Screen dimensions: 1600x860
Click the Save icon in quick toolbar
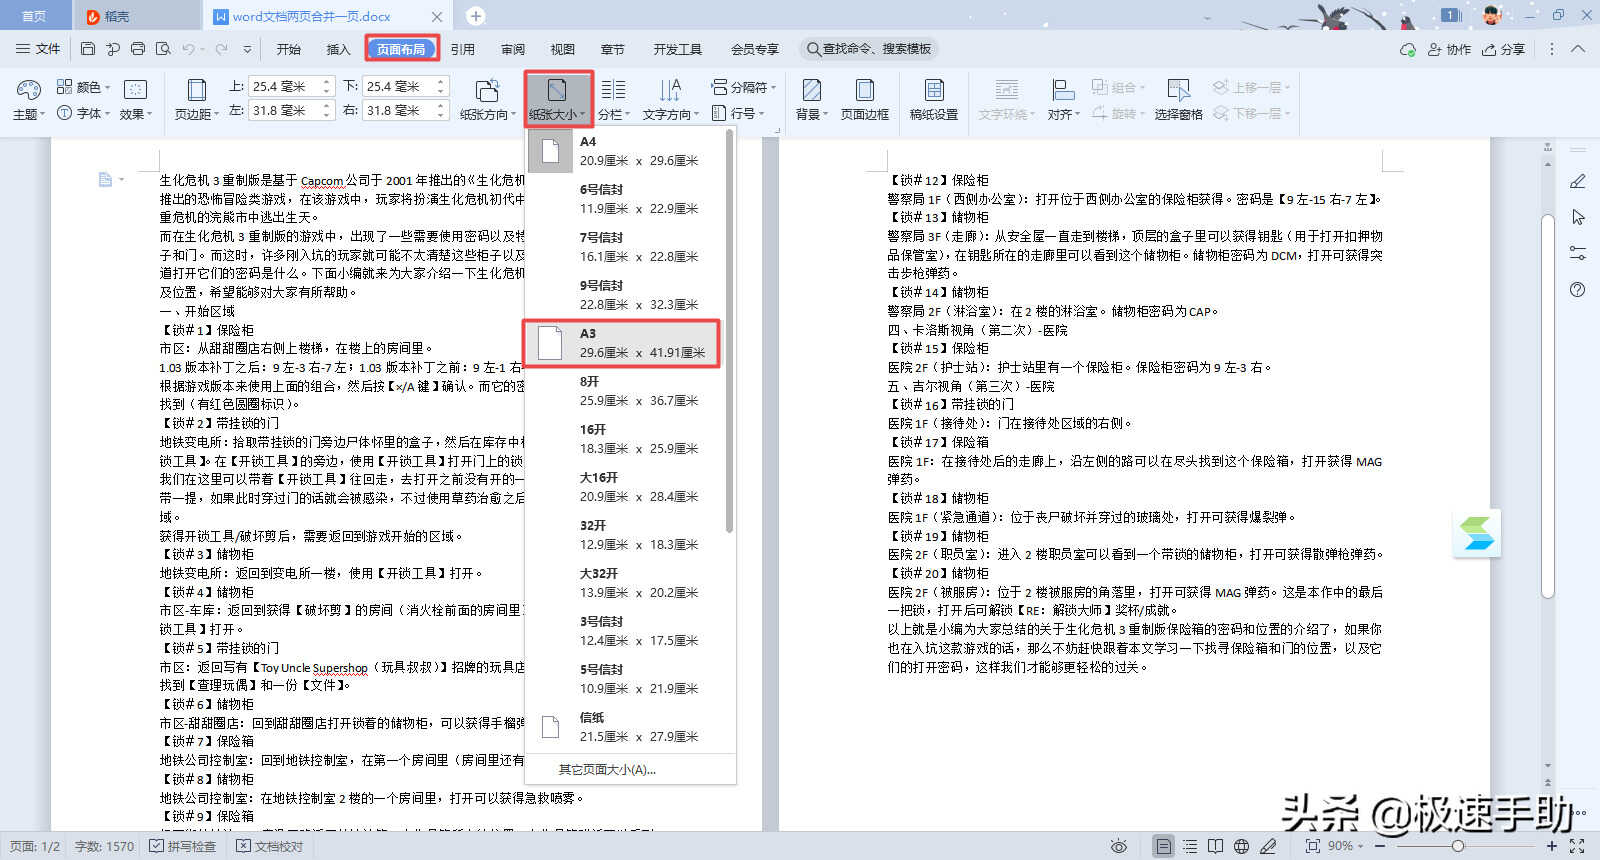pyautogui.click(x=88, y=49)
